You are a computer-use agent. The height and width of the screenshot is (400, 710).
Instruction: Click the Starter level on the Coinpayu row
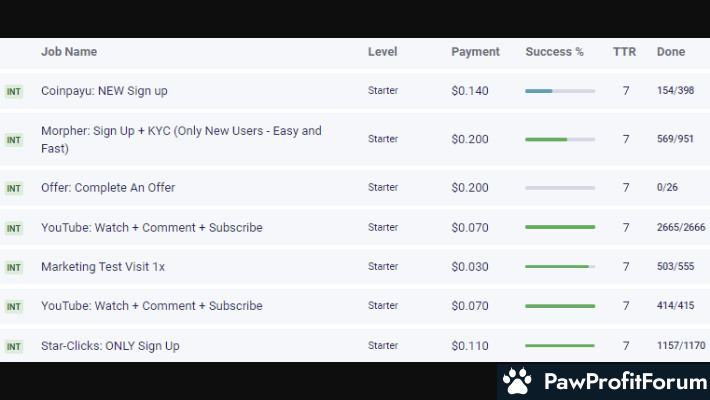tap(383, 91)
